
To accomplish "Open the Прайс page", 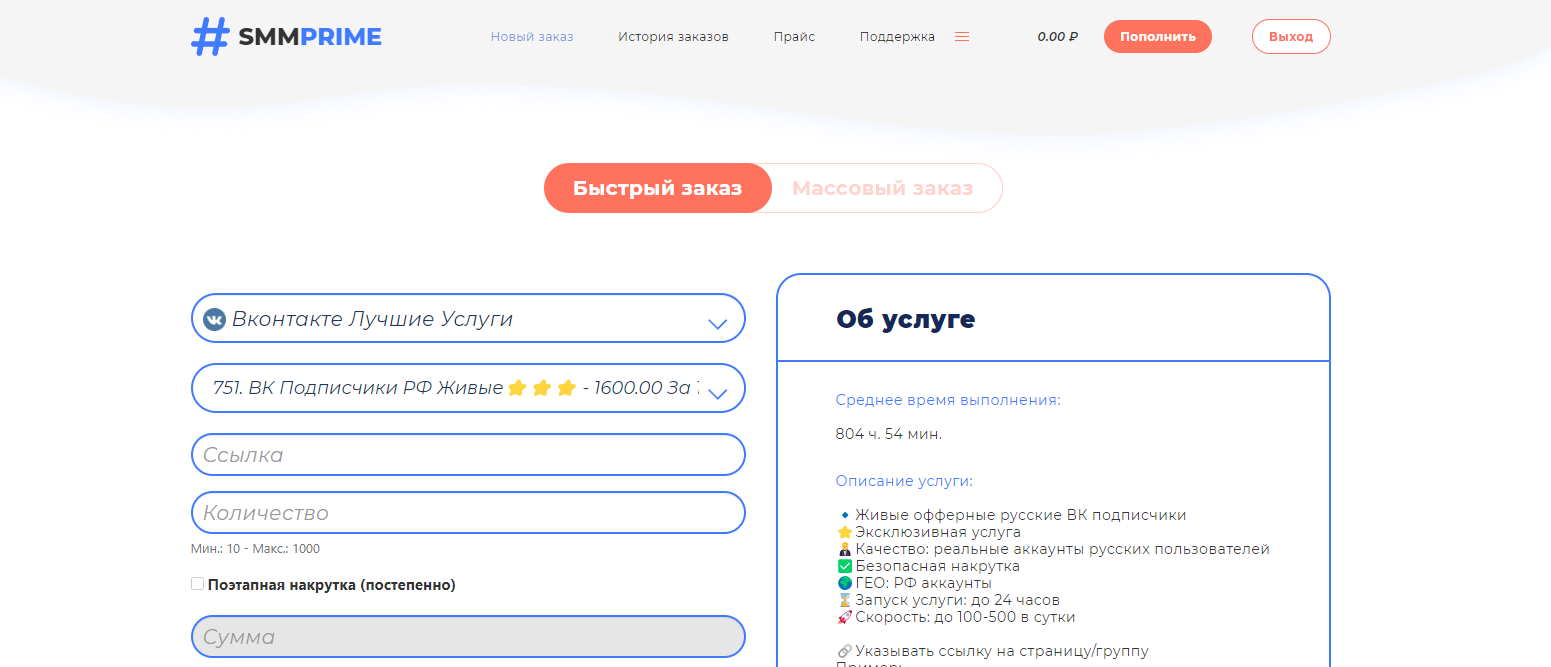I will tap(794, 37).
